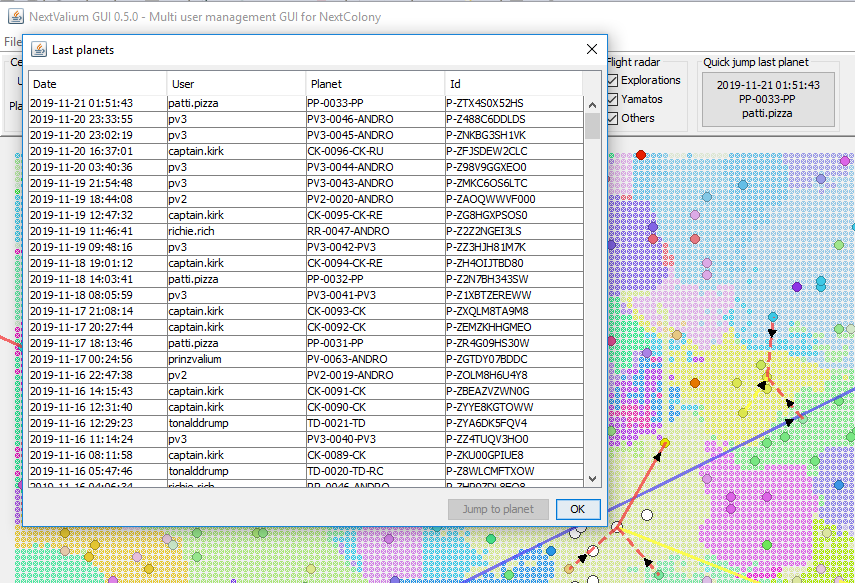Select planet CK-0095-CK-RE cell
Viewport: 855px width, 583px height.
[375, 215]
